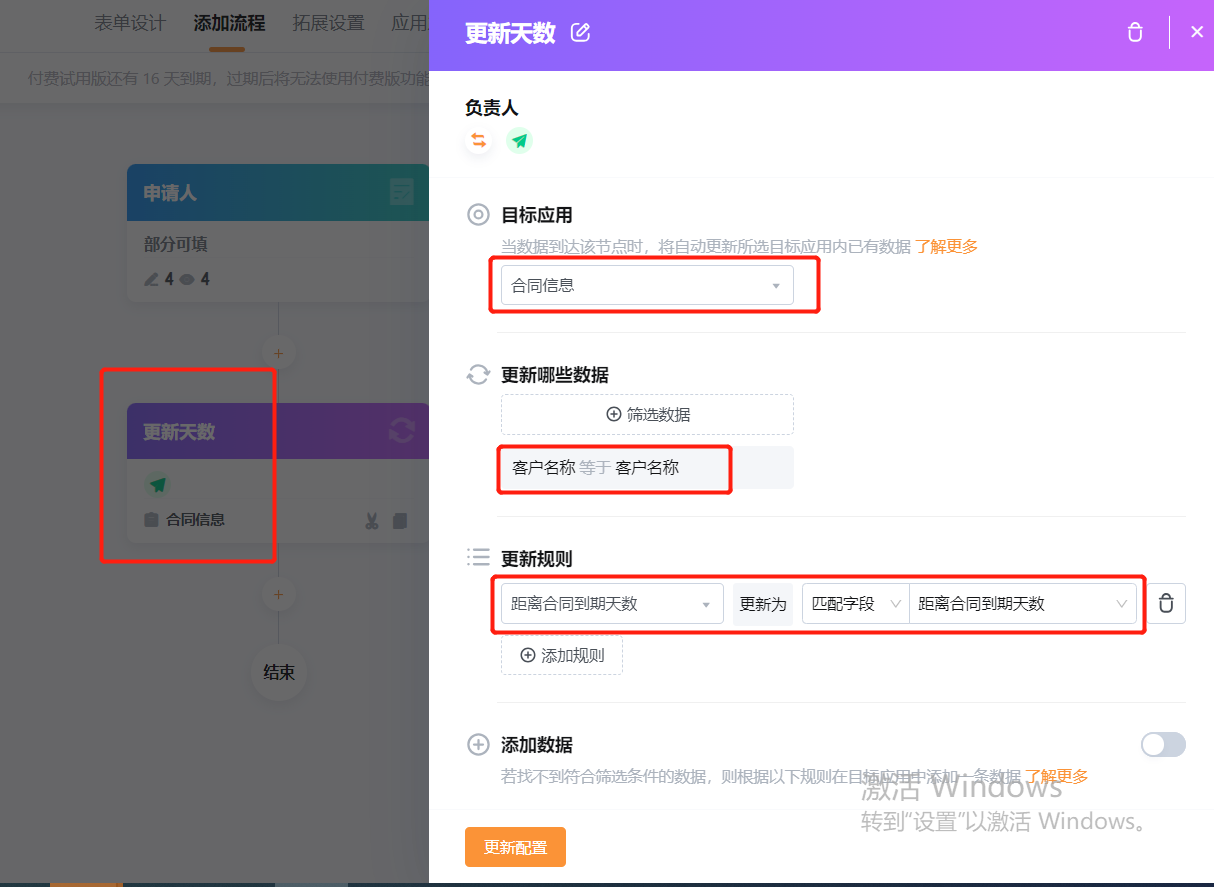Viewport: 1214px width, 887px height.
Task: Switch to the 表单设计 tab
Action: (x=130, y=23)
